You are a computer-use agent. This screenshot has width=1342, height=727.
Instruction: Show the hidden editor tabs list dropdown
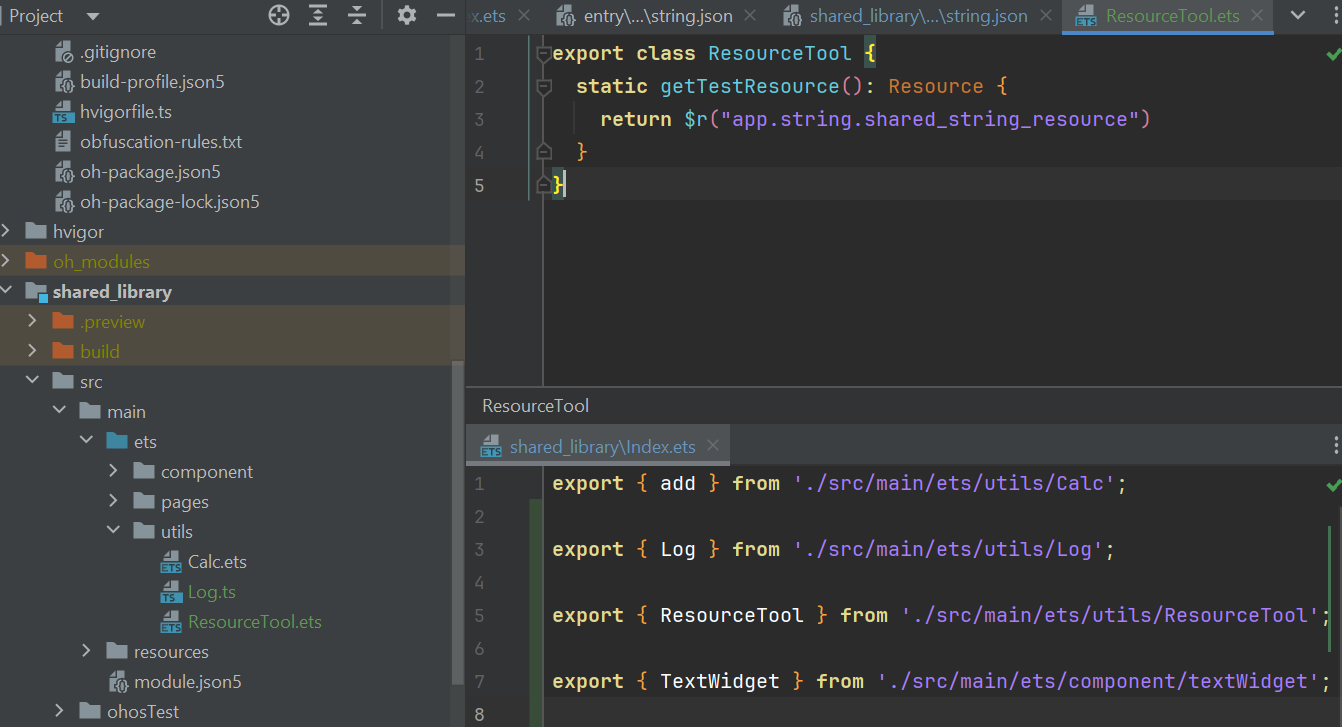pos(1298,16)
